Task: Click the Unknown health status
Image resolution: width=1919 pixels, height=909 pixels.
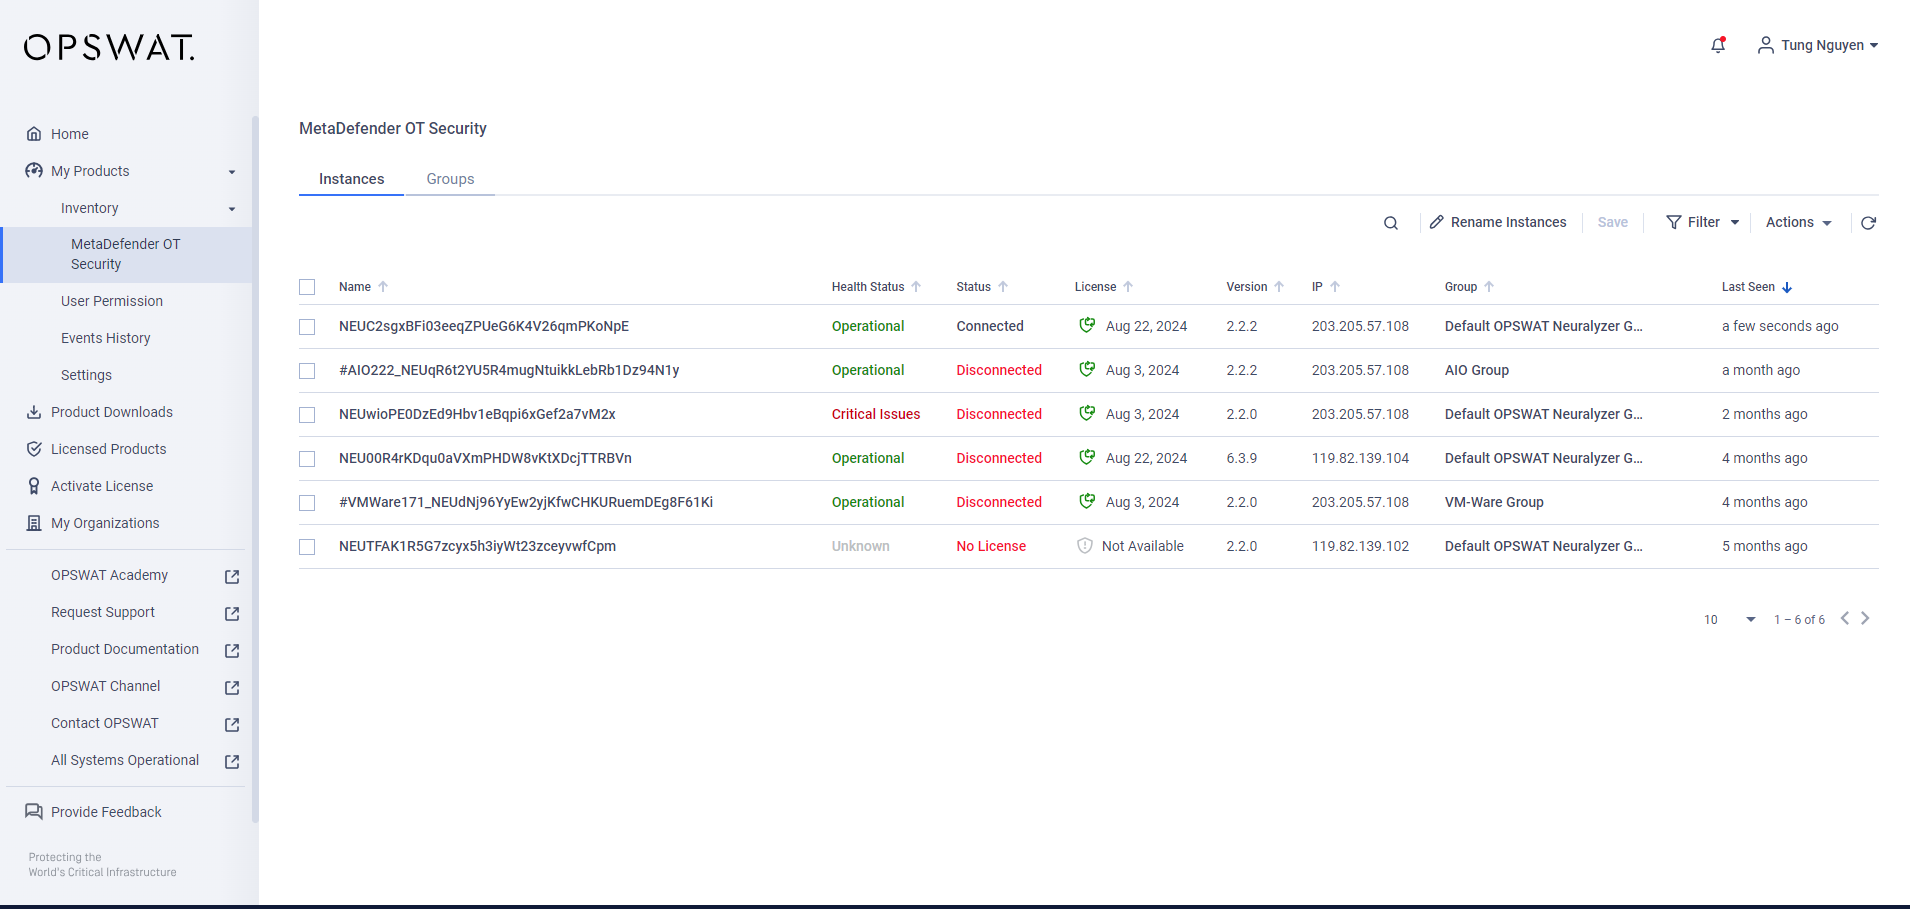Action: pyautogui.click(x=860, y=546)
